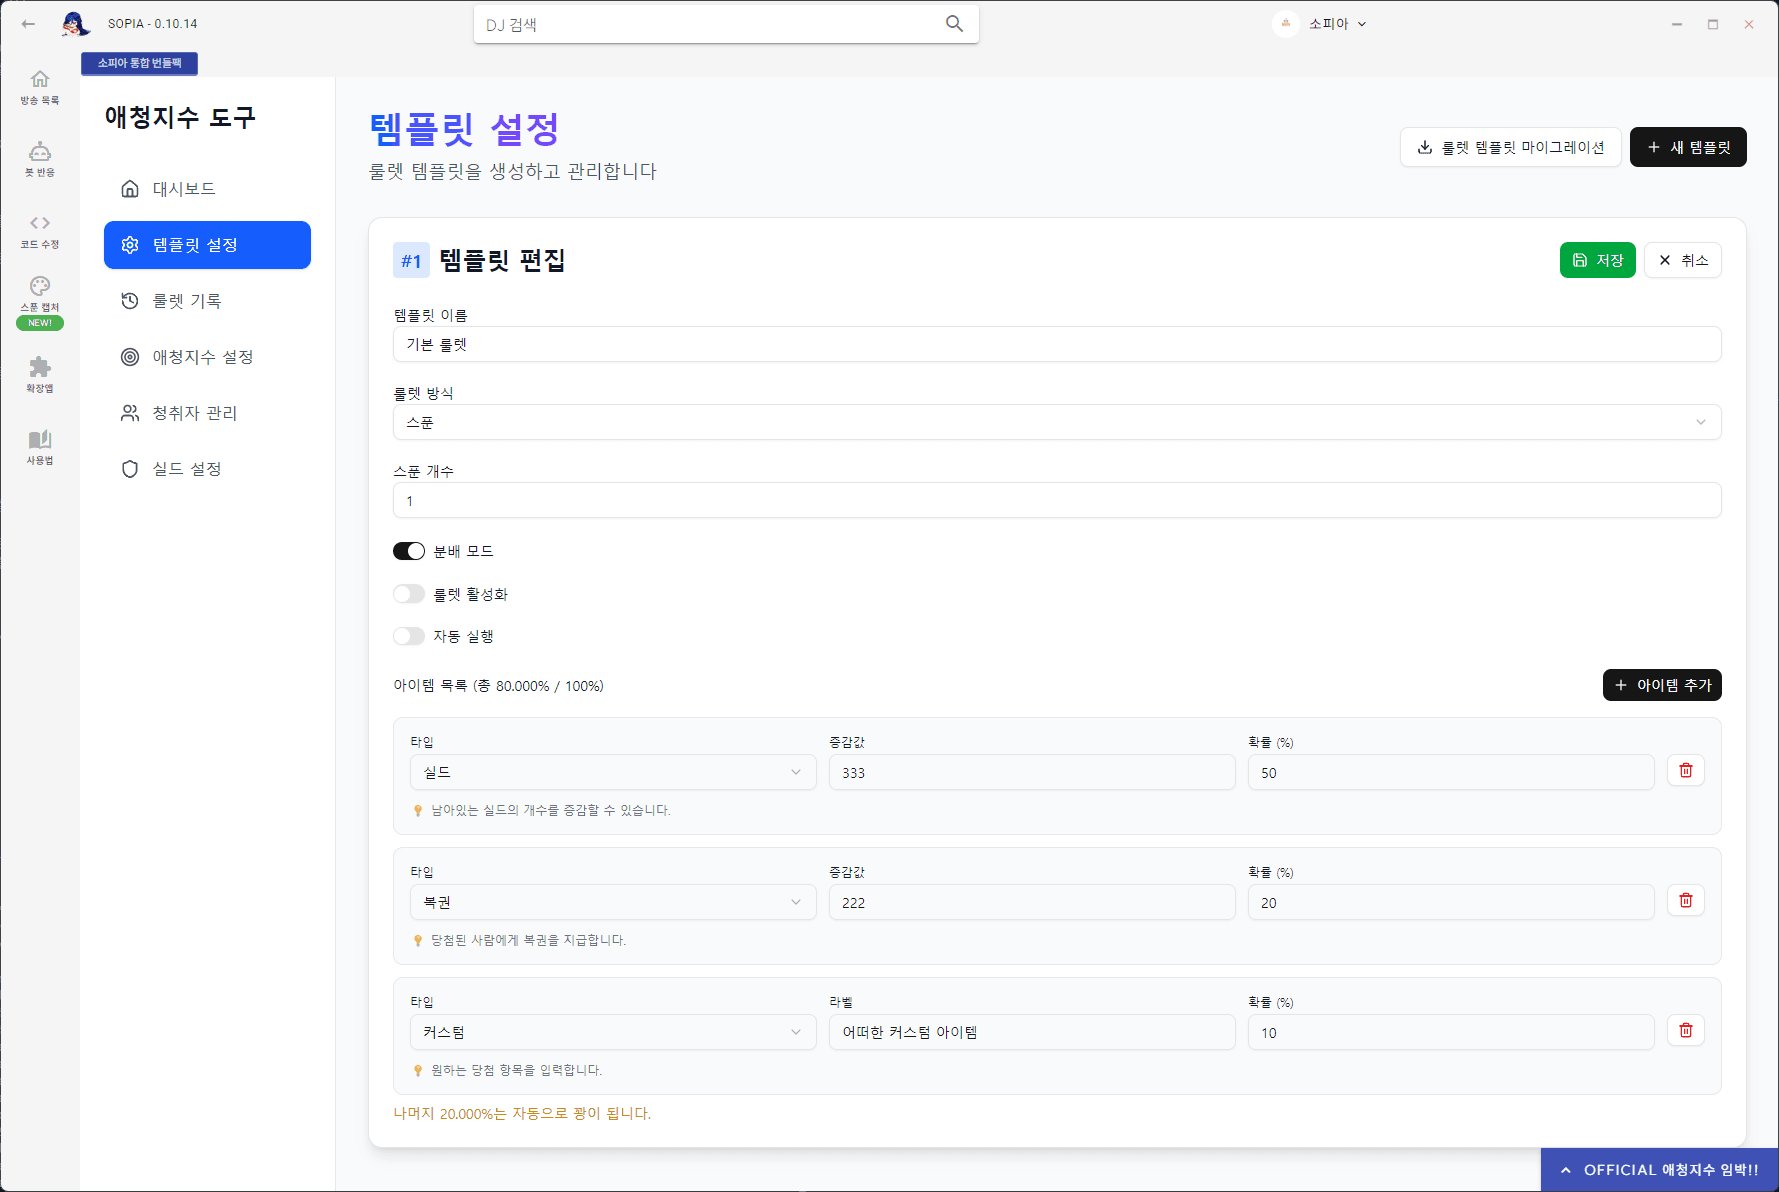The width and height of the screenshot is (1779, 1192).
Task: Open the 스푼 캡처 palette icon
Action: 40,287
